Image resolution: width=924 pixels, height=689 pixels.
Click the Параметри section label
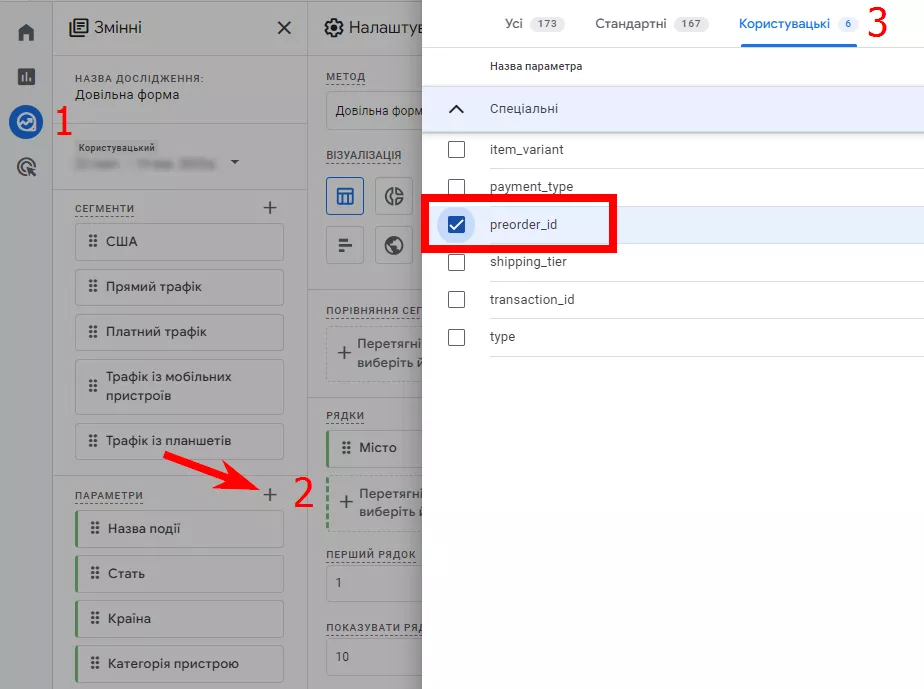[109, 496]
